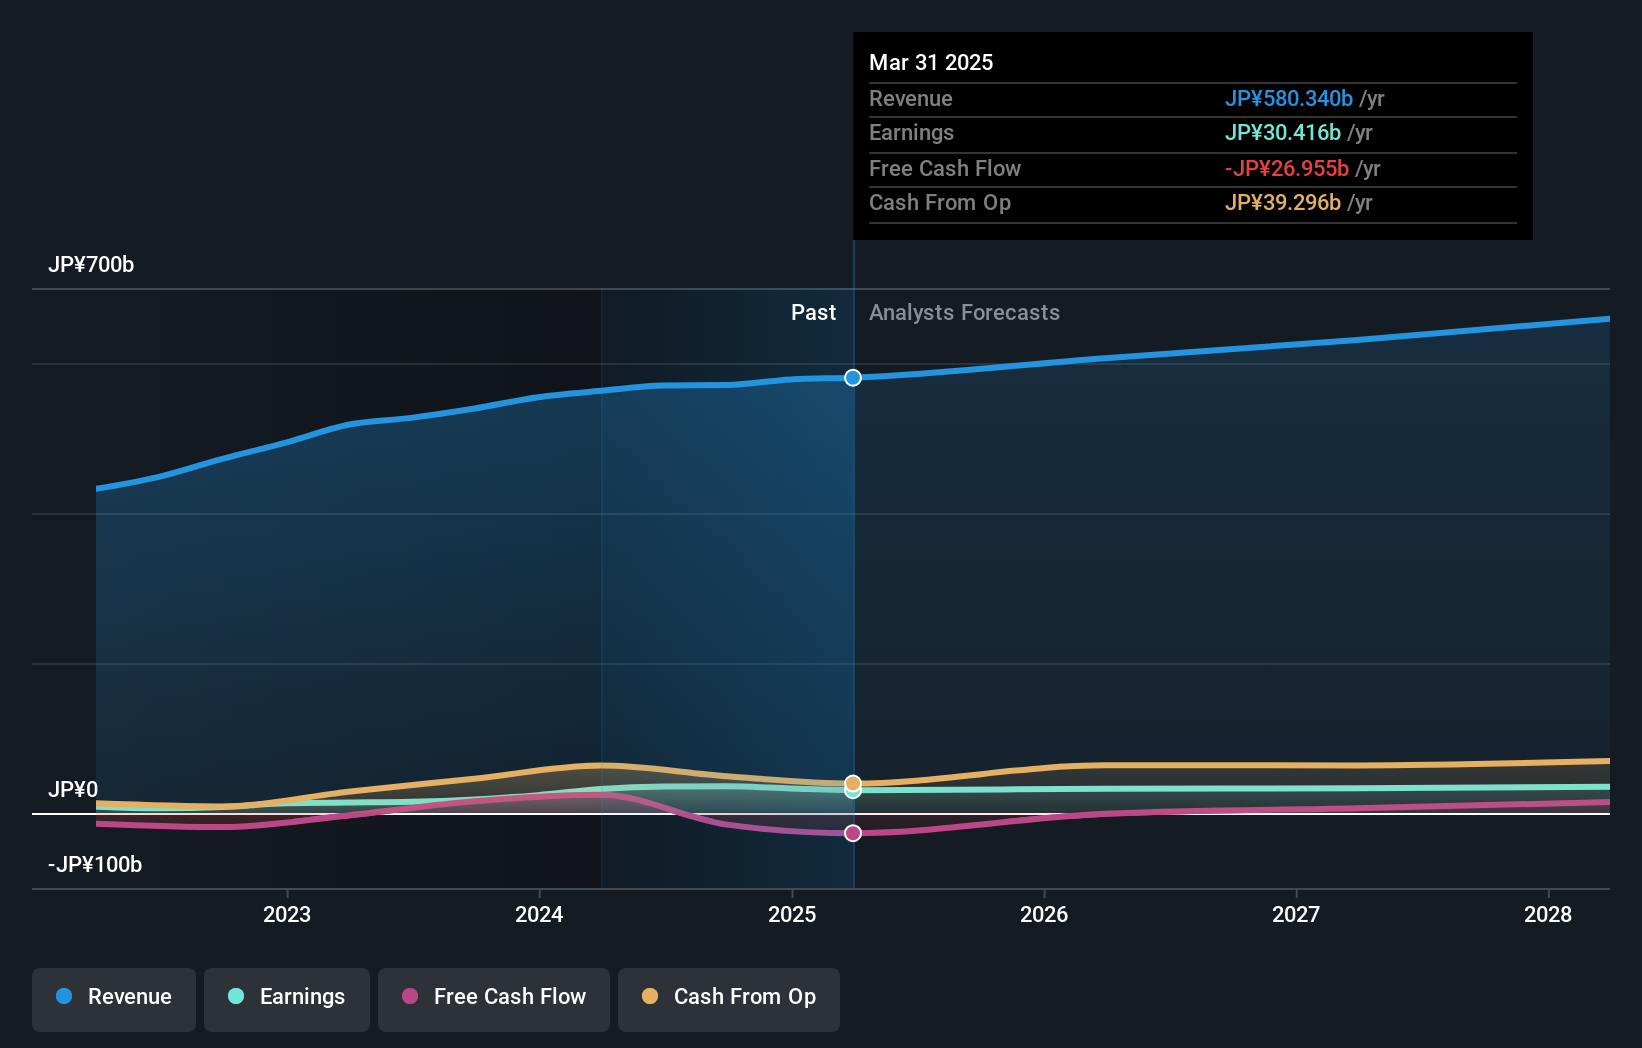Screen dimensions: 1642x1048
Task: Click the JP¥30.416b earnings value
Action: pyautogui.click(x=1283, y=133)
